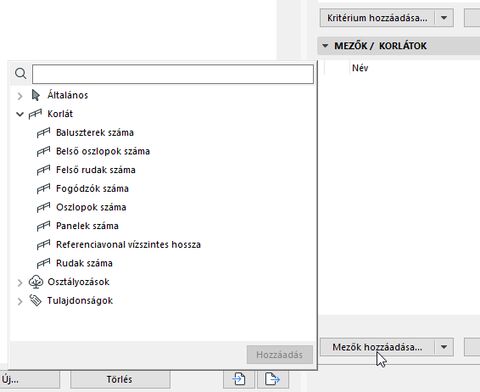Click into the field search box
The width and height of the screenshot is (480, 392).
[173, 74]
